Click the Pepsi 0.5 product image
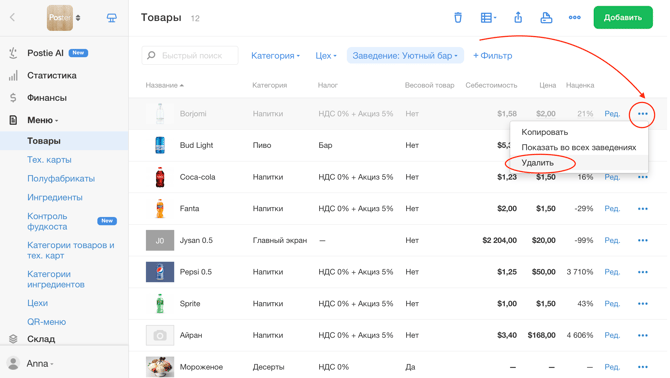 [x=160, y=272]
